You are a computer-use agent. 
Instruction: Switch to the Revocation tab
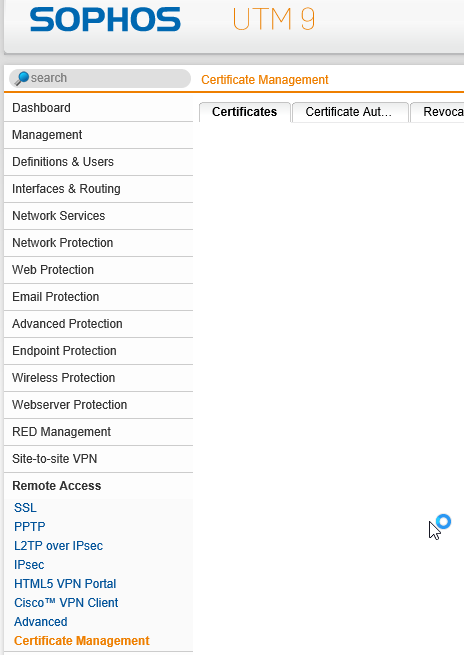click(x=438, y=112)
